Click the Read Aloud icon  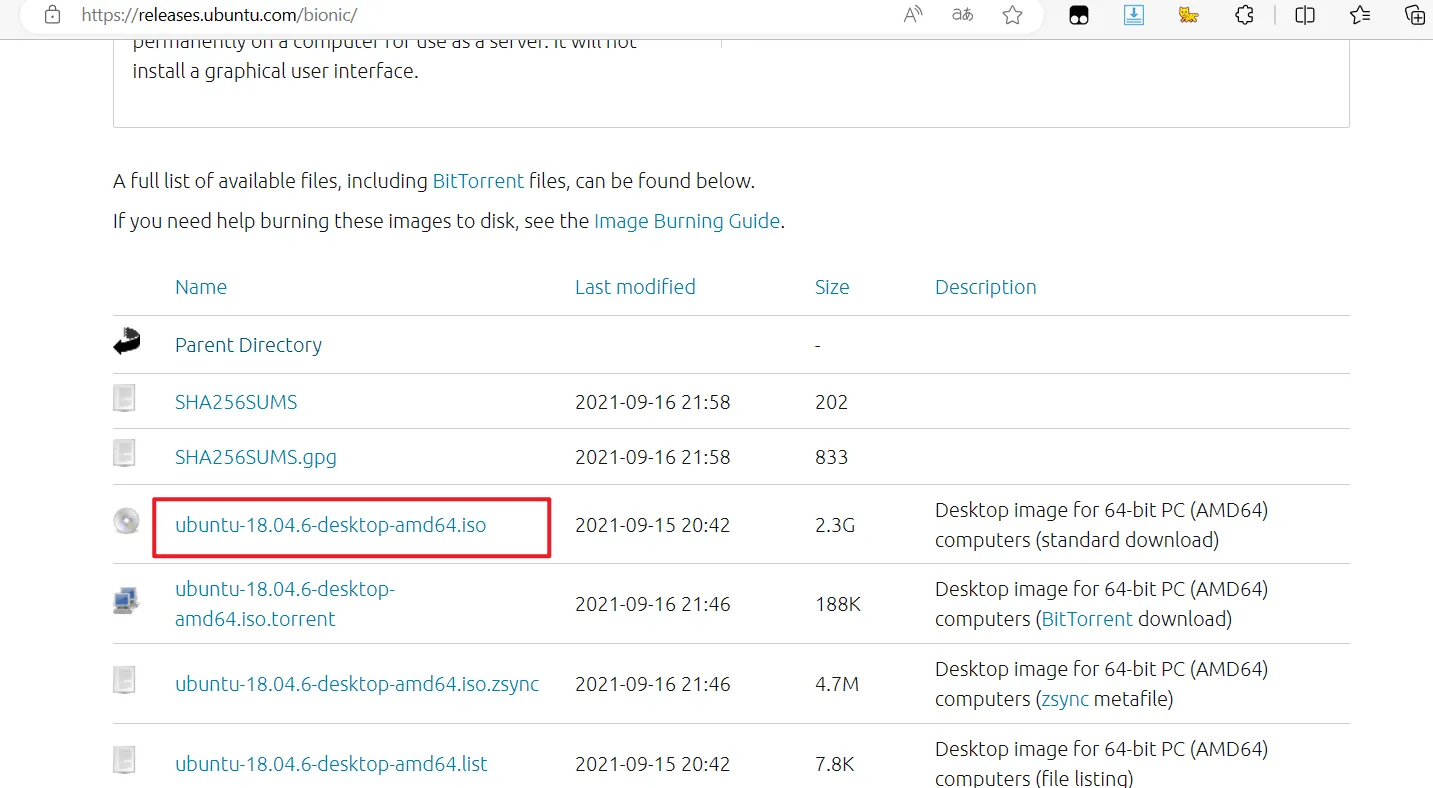point(913,15)
